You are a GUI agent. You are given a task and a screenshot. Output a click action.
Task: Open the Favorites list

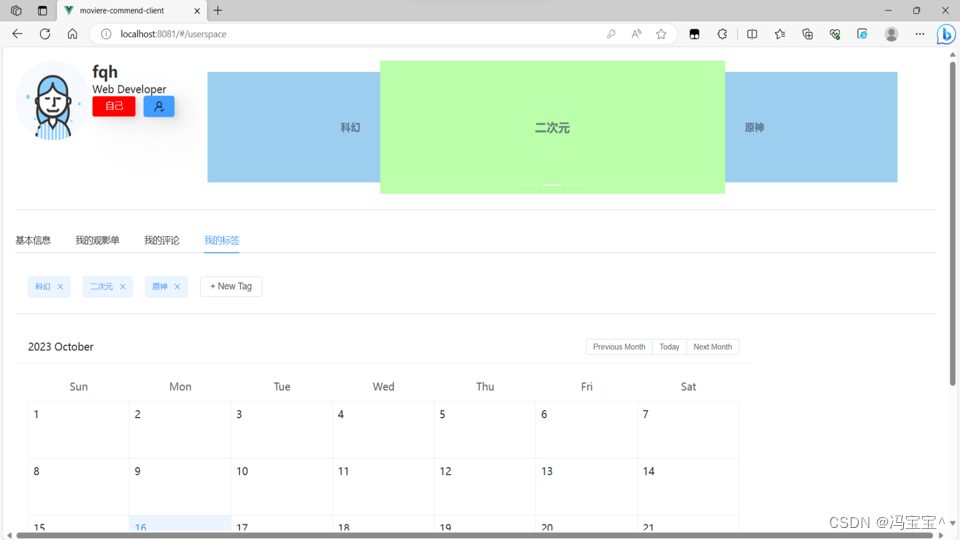[779, 34]
